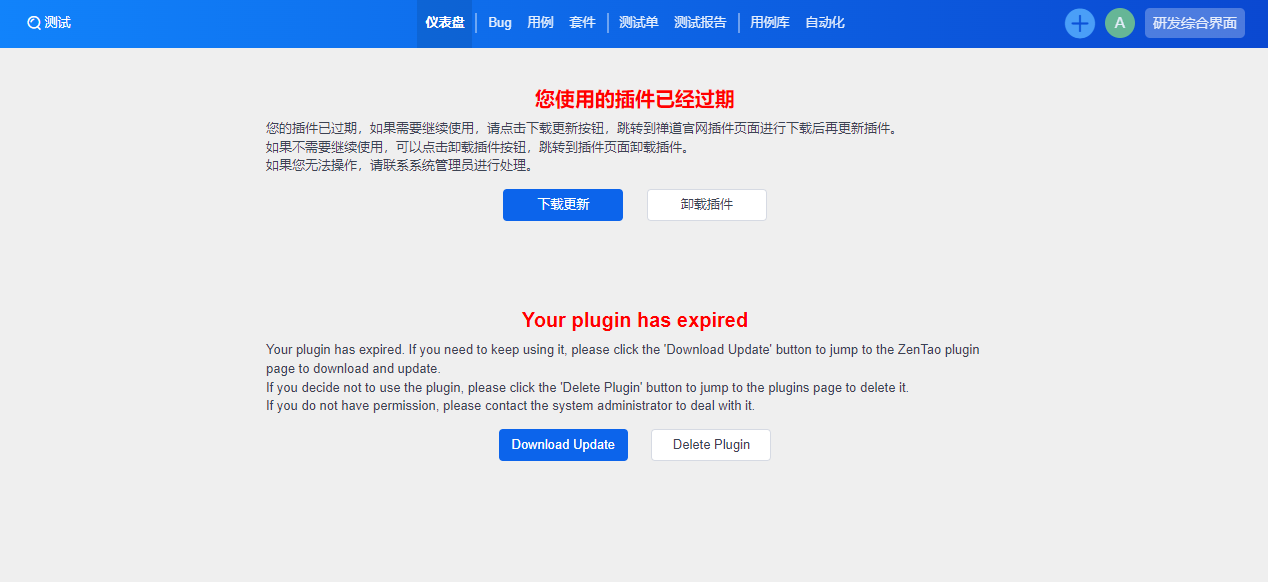The image size is (1268, 582).
Task: Go to the 用例 tab
Action: [x=540, y=23]
